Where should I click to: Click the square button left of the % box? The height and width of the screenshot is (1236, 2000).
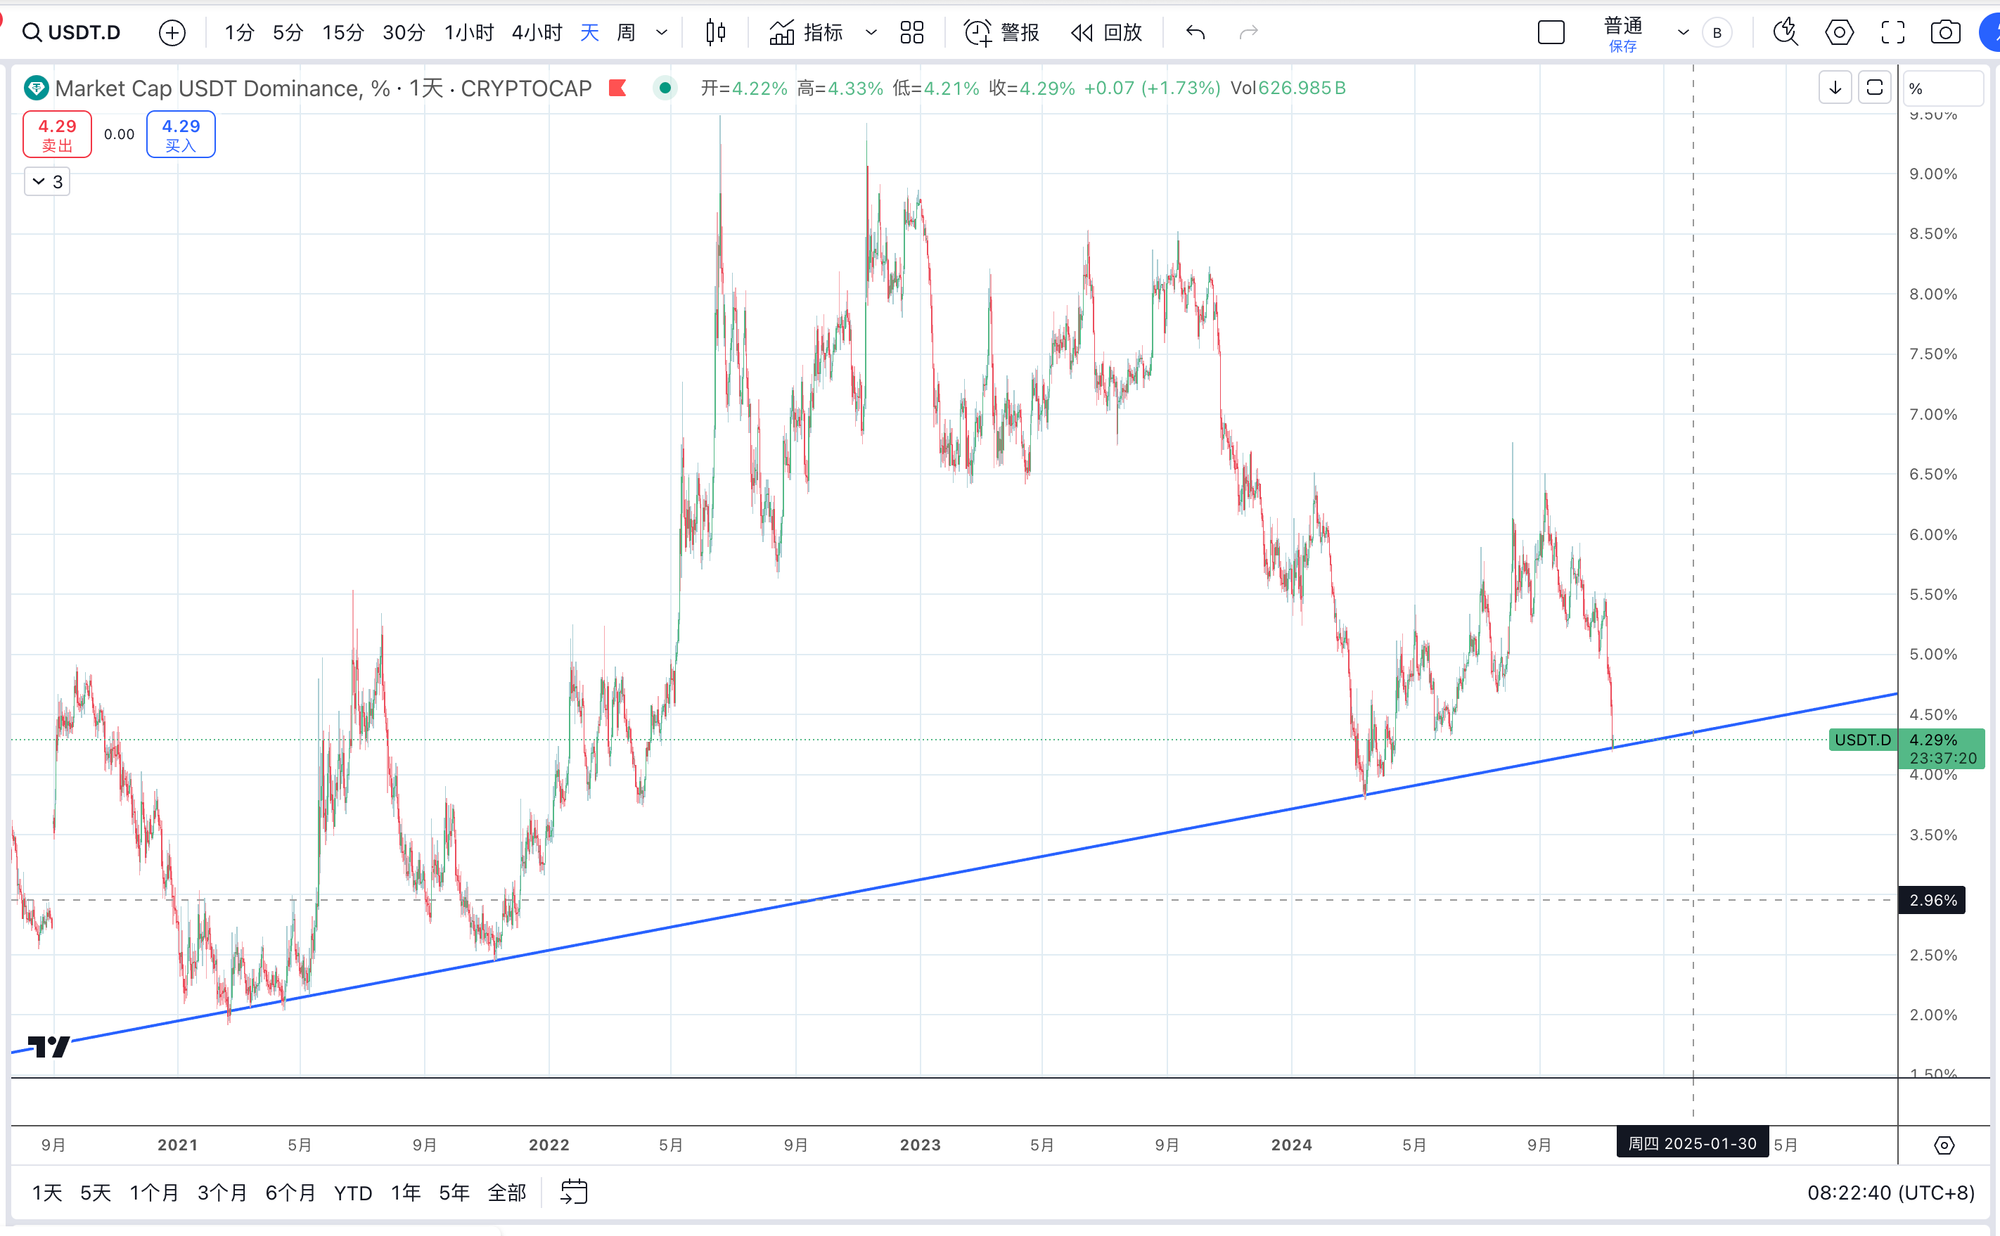coord(1875,88)
